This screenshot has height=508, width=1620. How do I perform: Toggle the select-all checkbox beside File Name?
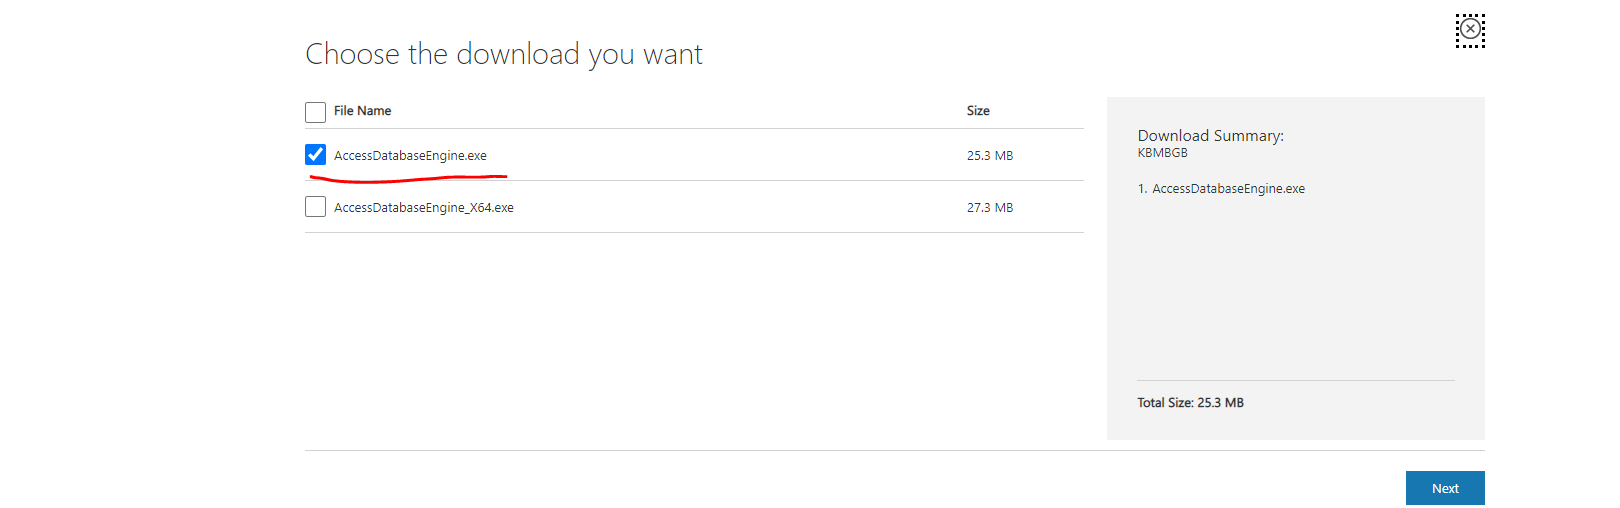315,112
